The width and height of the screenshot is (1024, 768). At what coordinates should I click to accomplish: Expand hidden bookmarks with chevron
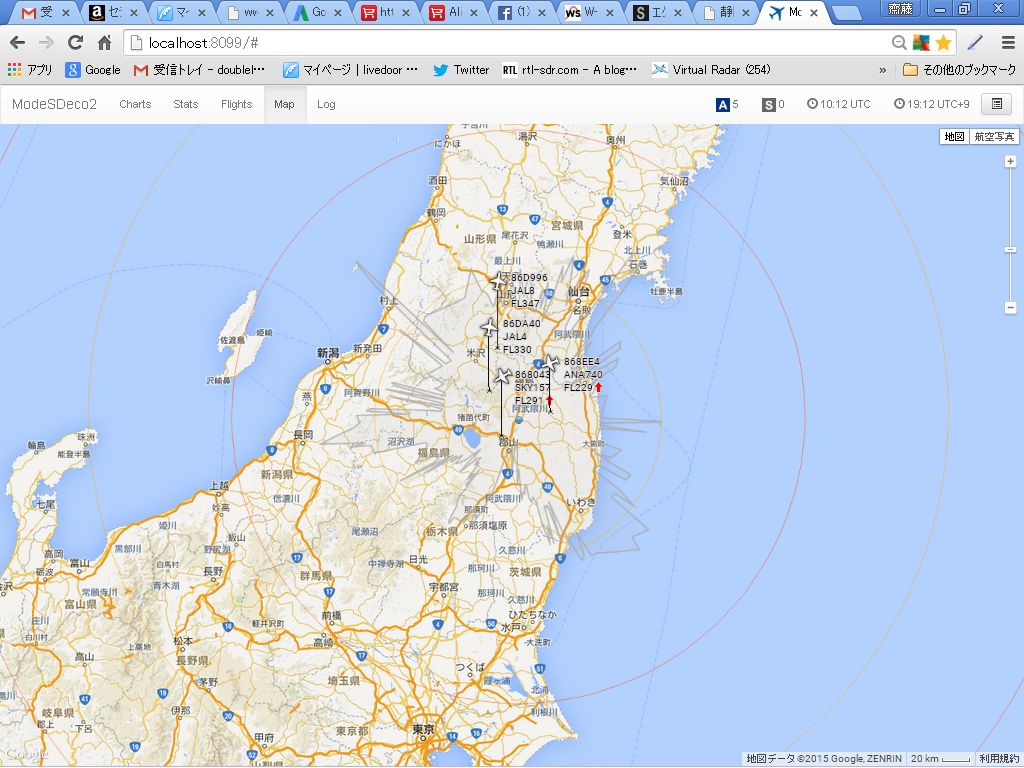(x=883, y=69)
